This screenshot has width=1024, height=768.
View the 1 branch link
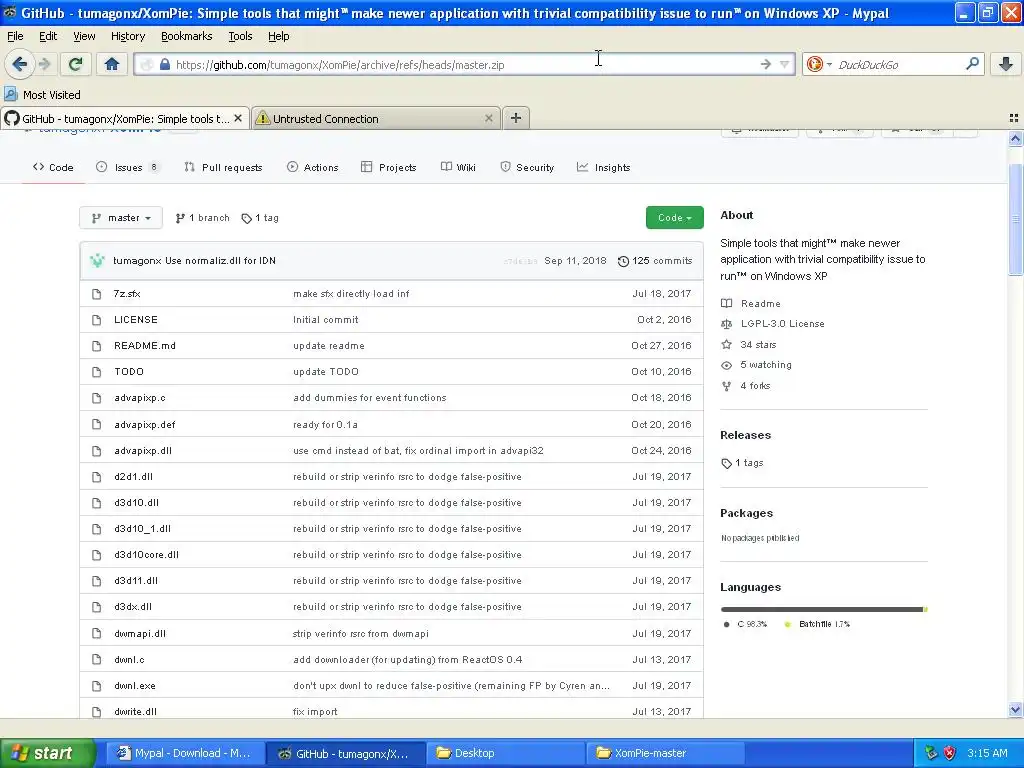coord(202,217)
